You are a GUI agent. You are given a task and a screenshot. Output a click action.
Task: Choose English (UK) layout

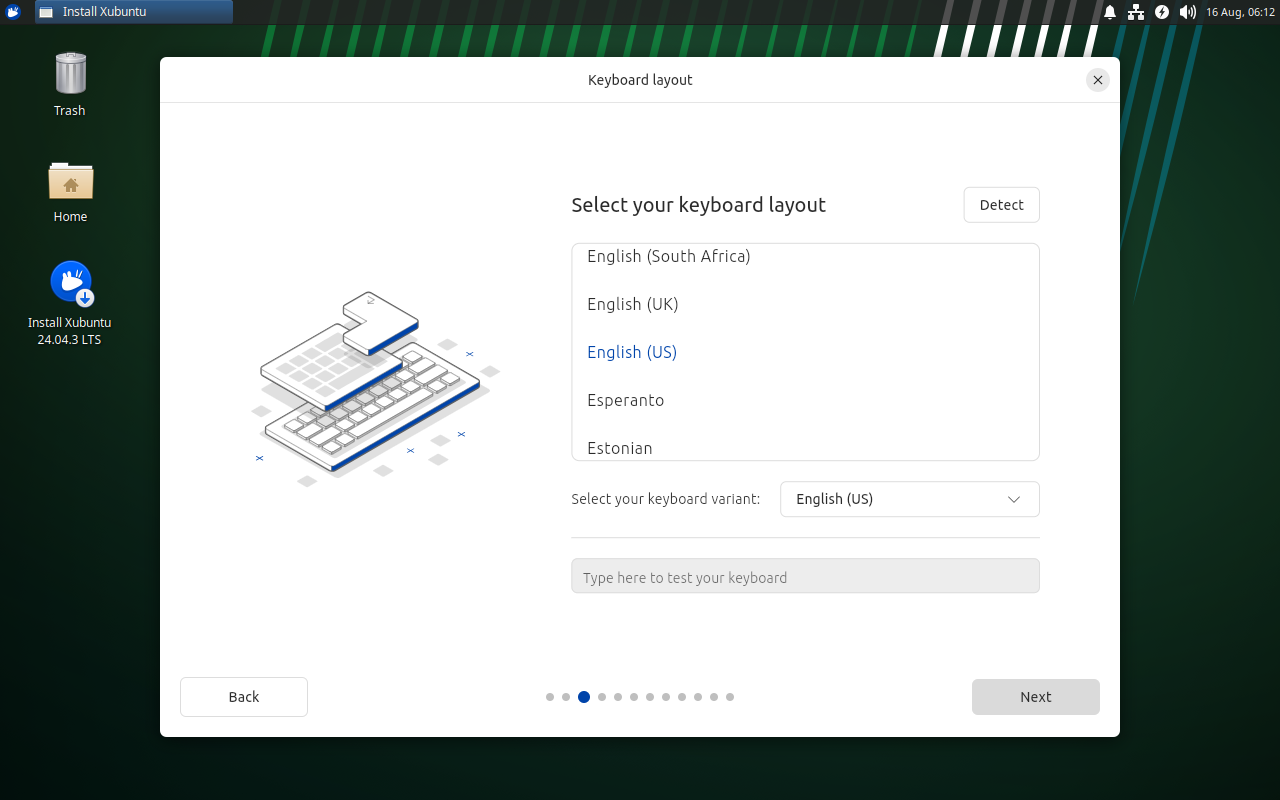point(805,304)
